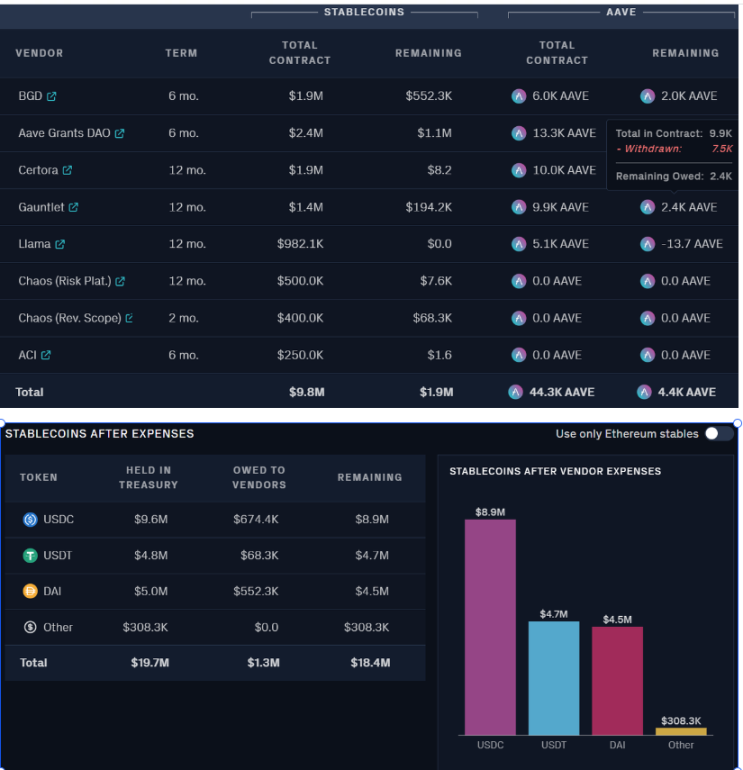Open the external link icon next to BGD
The height and width of the screenshot is (770, 743).
click(52, 97)
